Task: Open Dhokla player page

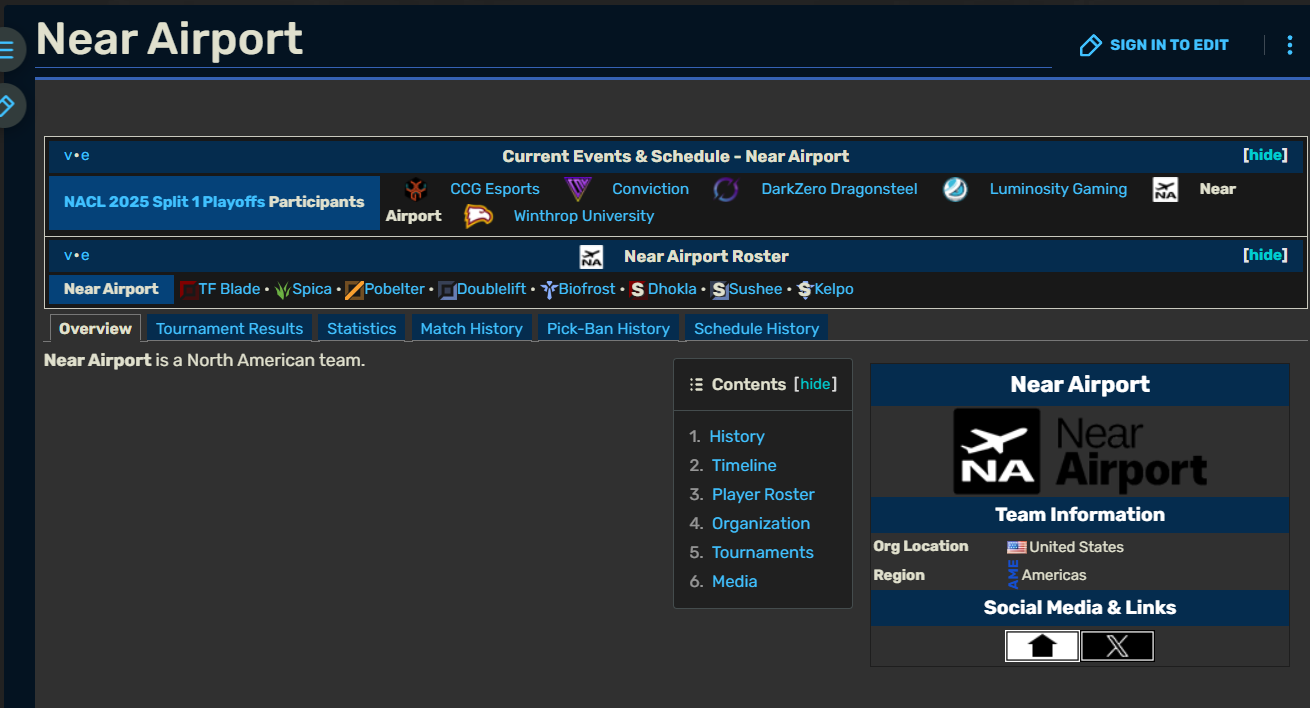Action: (672, 289)
